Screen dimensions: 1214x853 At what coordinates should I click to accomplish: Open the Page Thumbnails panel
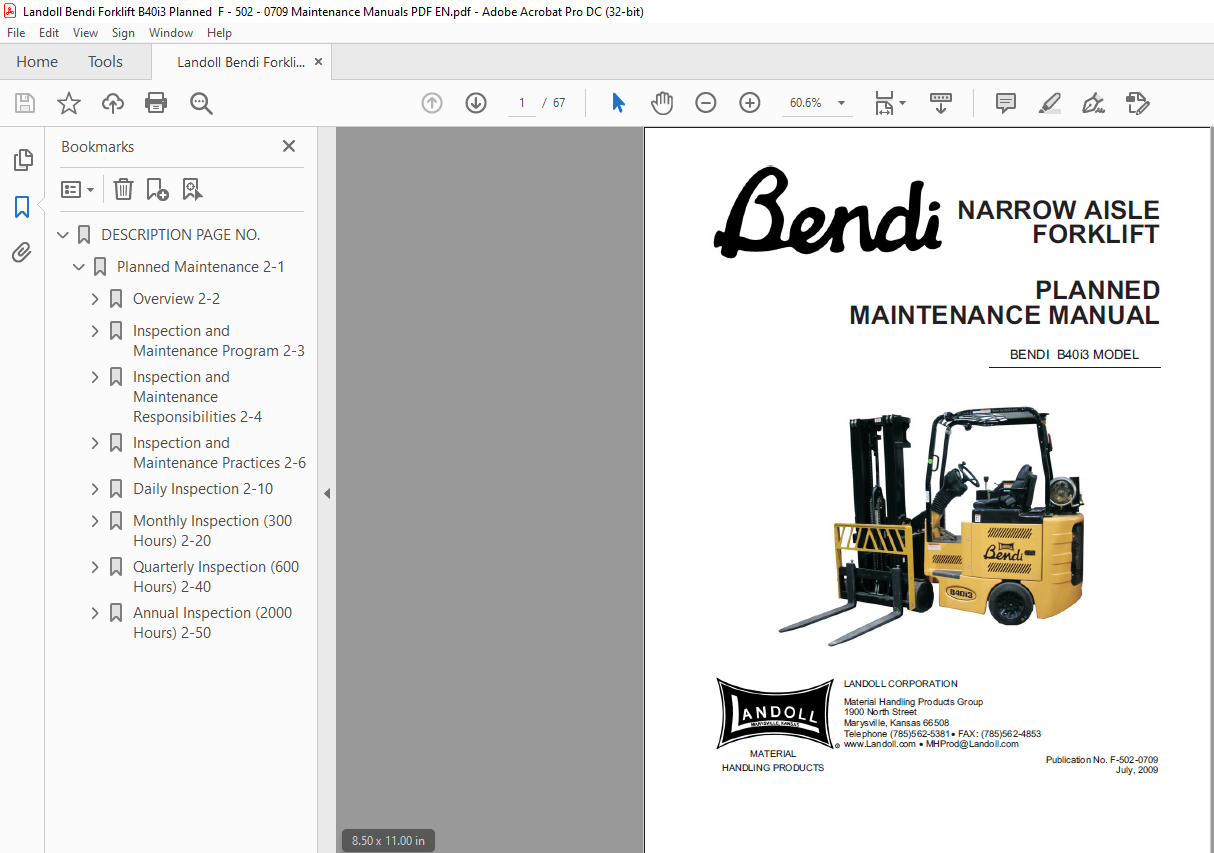22,160
